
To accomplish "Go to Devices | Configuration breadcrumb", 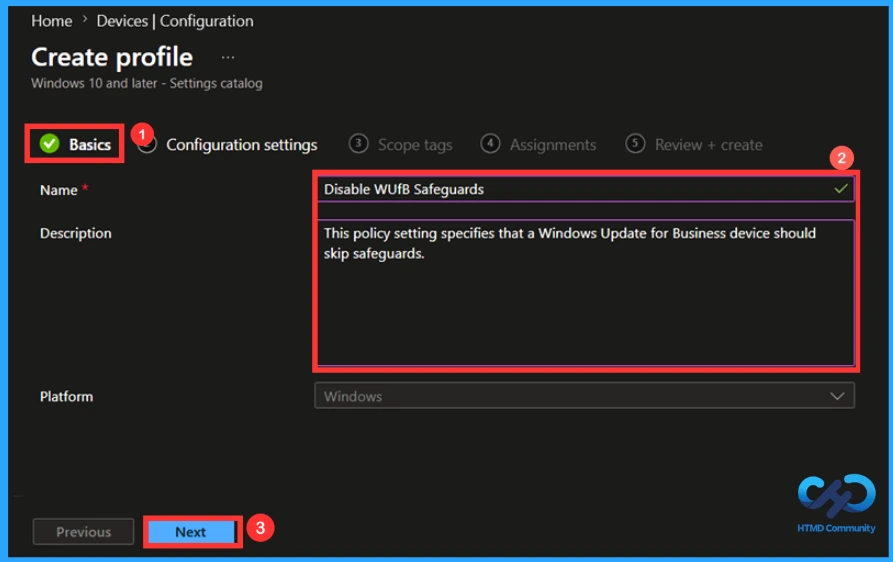I will [175, 21].
